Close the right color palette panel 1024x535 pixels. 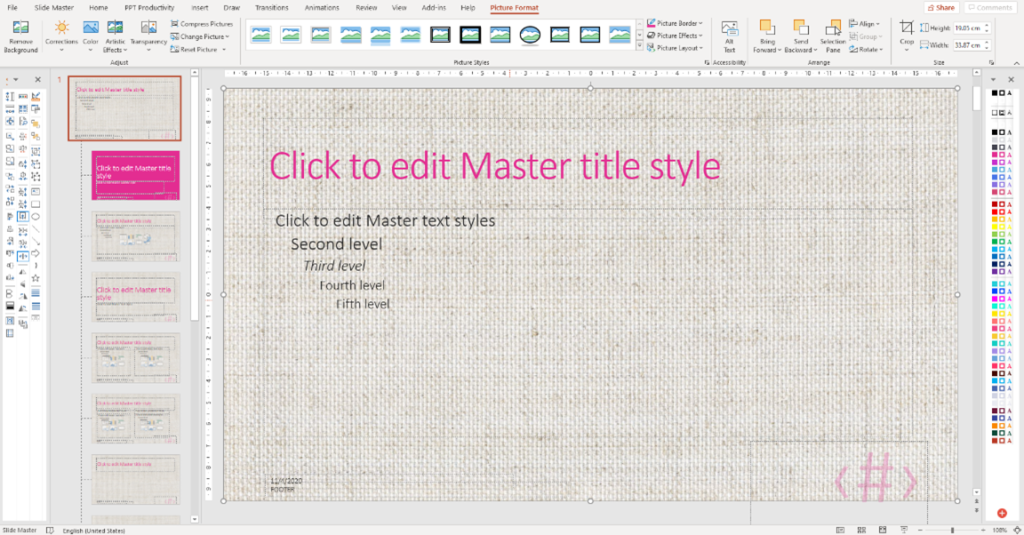click(x=1011, y=80)
